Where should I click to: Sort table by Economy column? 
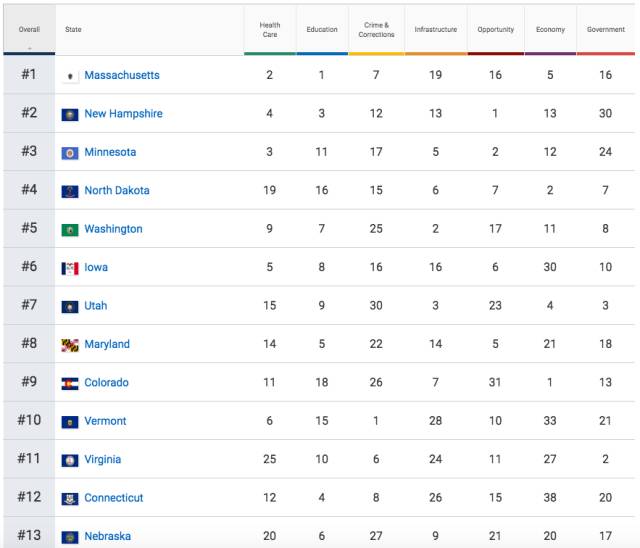[x=550, y=29]
